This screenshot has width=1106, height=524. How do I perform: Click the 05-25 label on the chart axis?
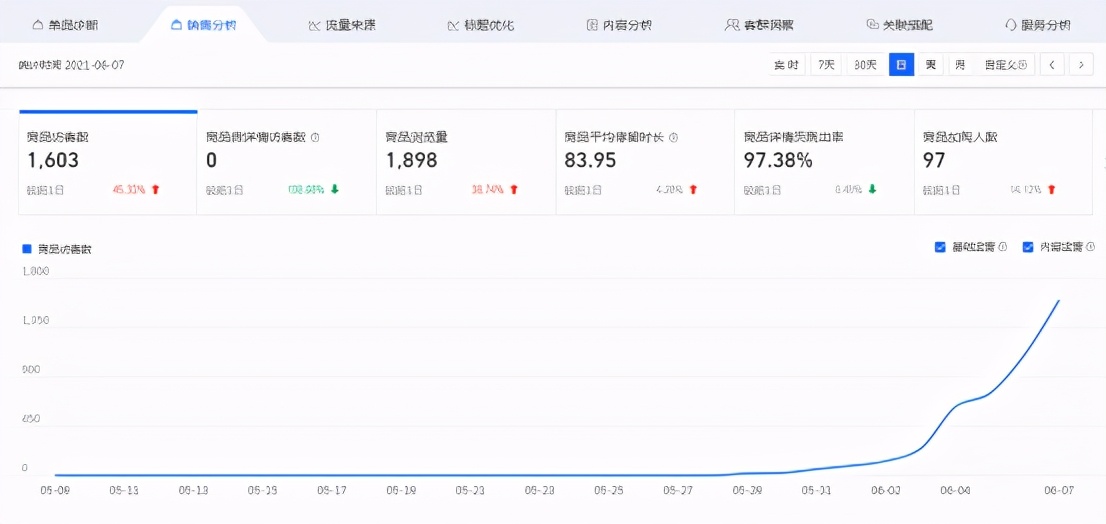tap(608, 489)
